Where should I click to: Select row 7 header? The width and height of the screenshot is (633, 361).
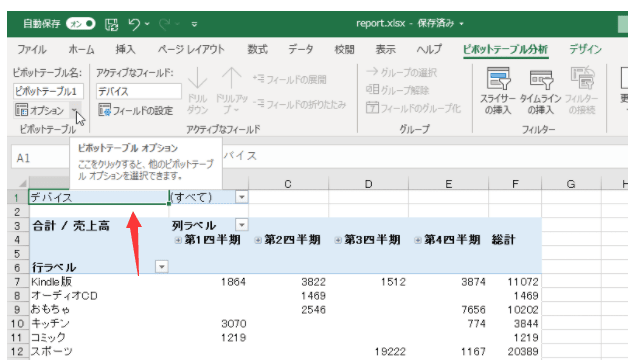point(17,281)
